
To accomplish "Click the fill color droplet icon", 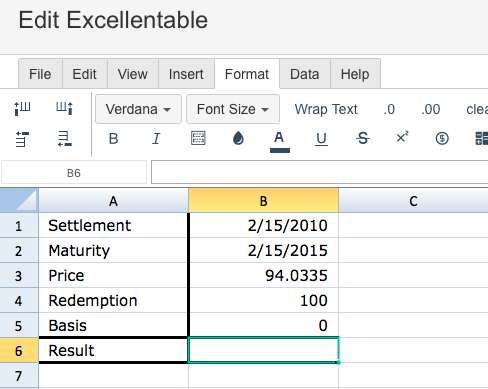I will click(x=238, y=138).
